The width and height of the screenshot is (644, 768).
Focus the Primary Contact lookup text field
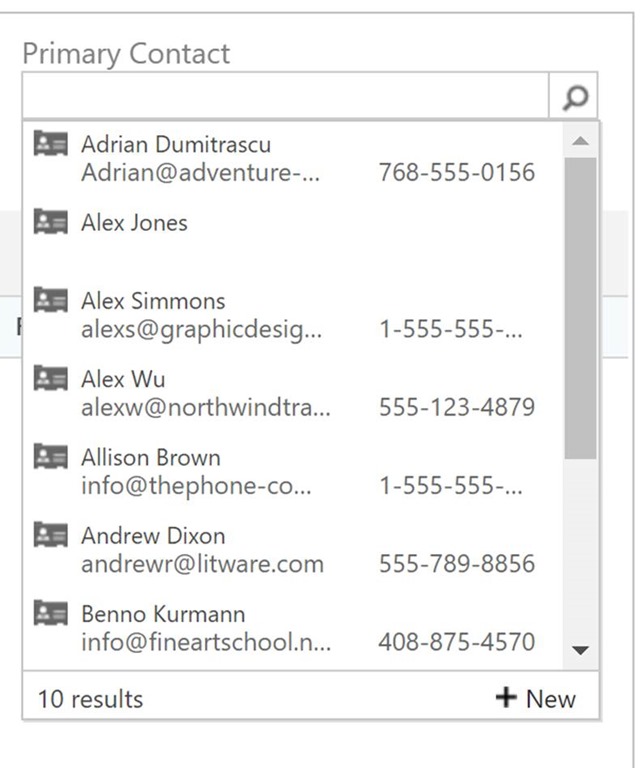point(285,97)
